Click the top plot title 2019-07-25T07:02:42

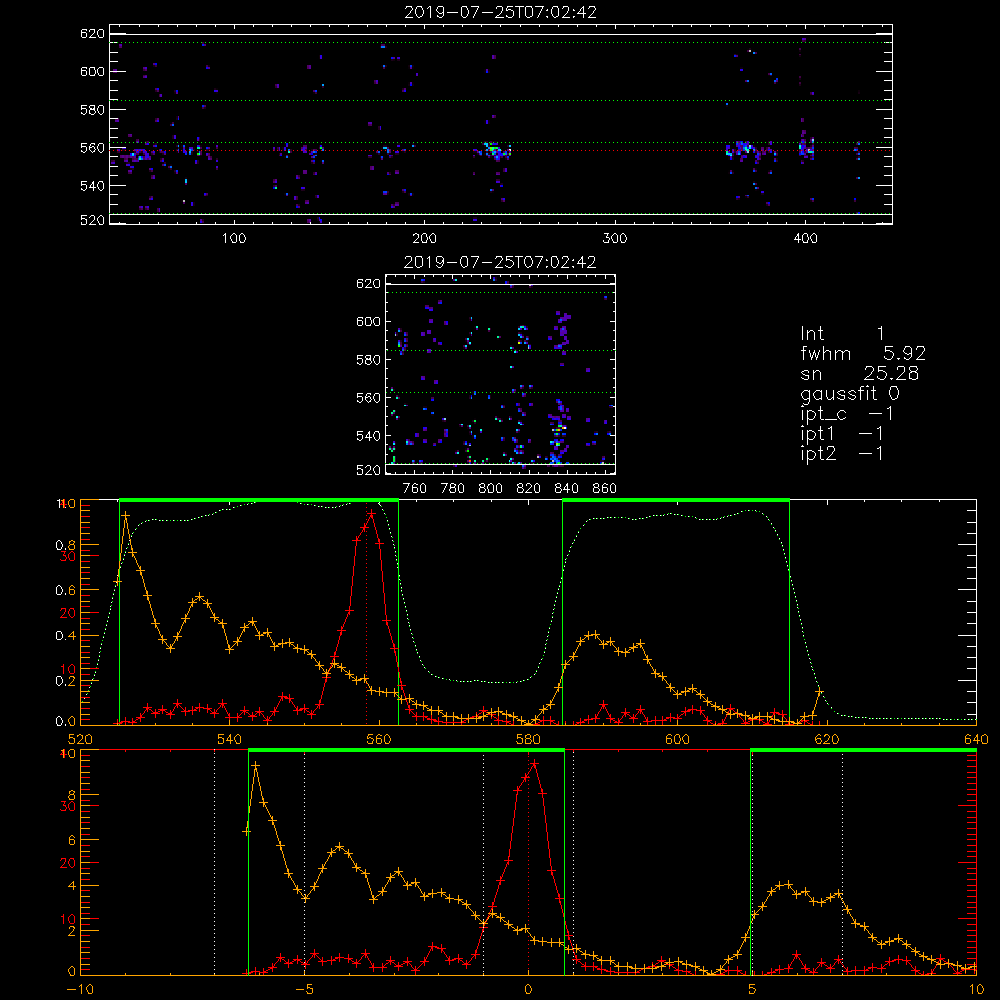(x=500, y=12)
